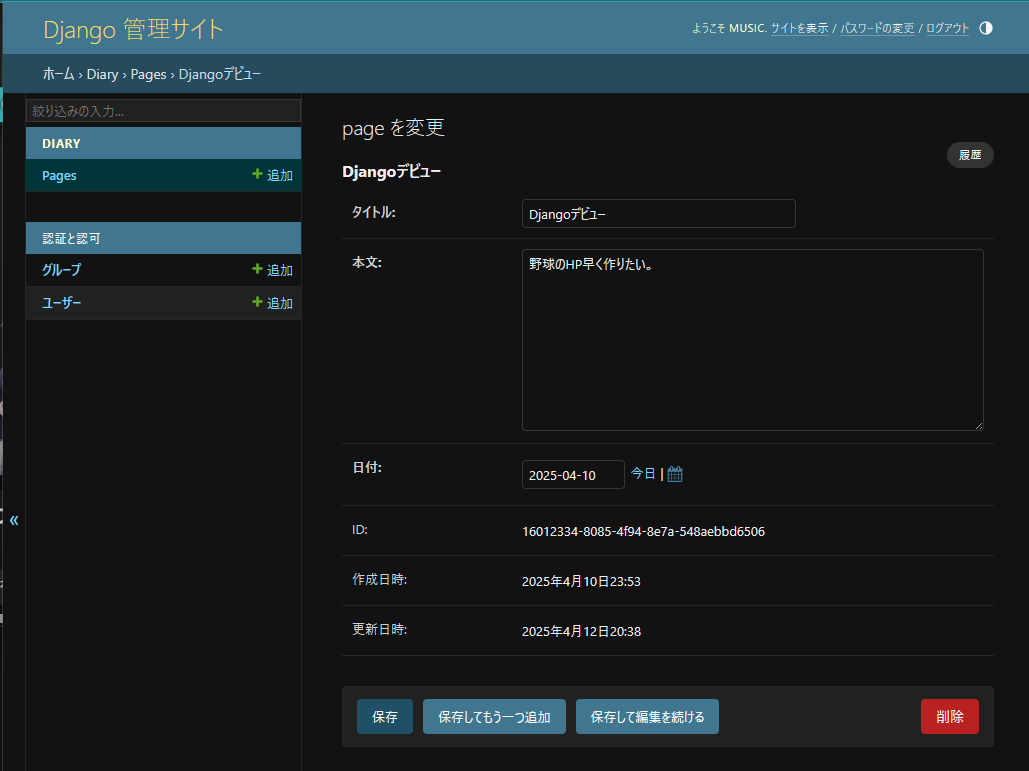The height and width of the screenshot is (771, 1029).
Task: Click the 本文 textarea resize handle corner
Action: 978,426
